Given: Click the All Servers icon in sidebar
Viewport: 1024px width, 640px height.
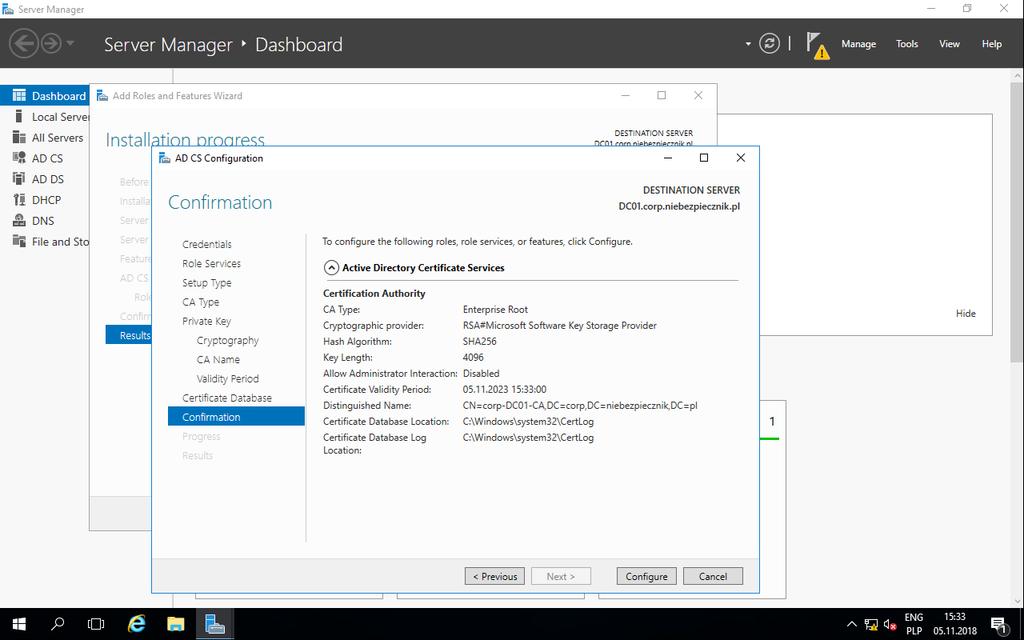Looking at the screenshot, I should [x=19, y=137].
